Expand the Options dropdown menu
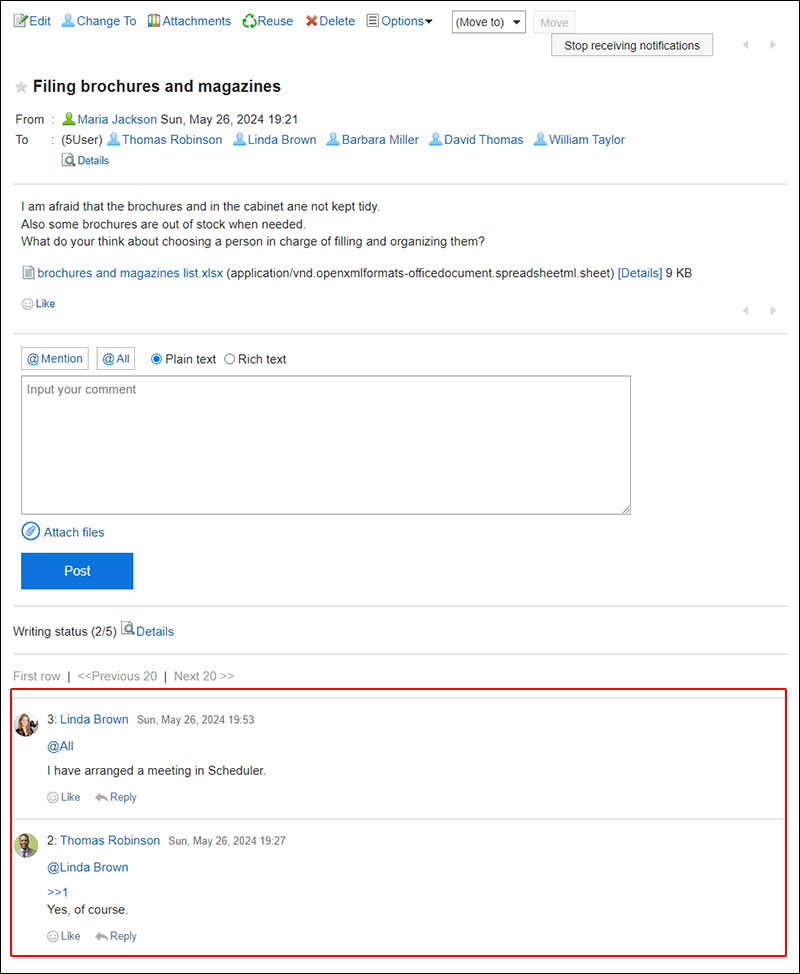 [x=399, y=21]
